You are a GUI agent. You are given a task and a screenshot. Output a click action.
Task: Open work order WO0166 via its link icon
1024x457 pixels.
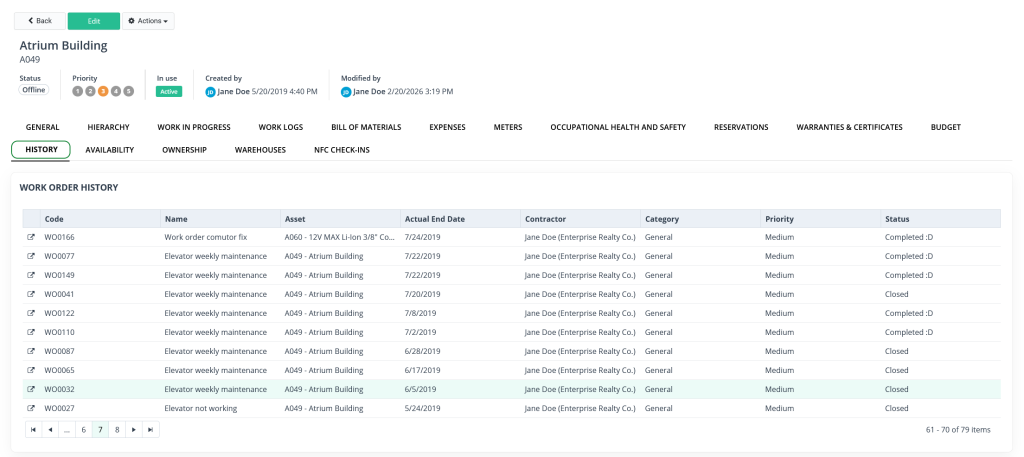[31, 237]
